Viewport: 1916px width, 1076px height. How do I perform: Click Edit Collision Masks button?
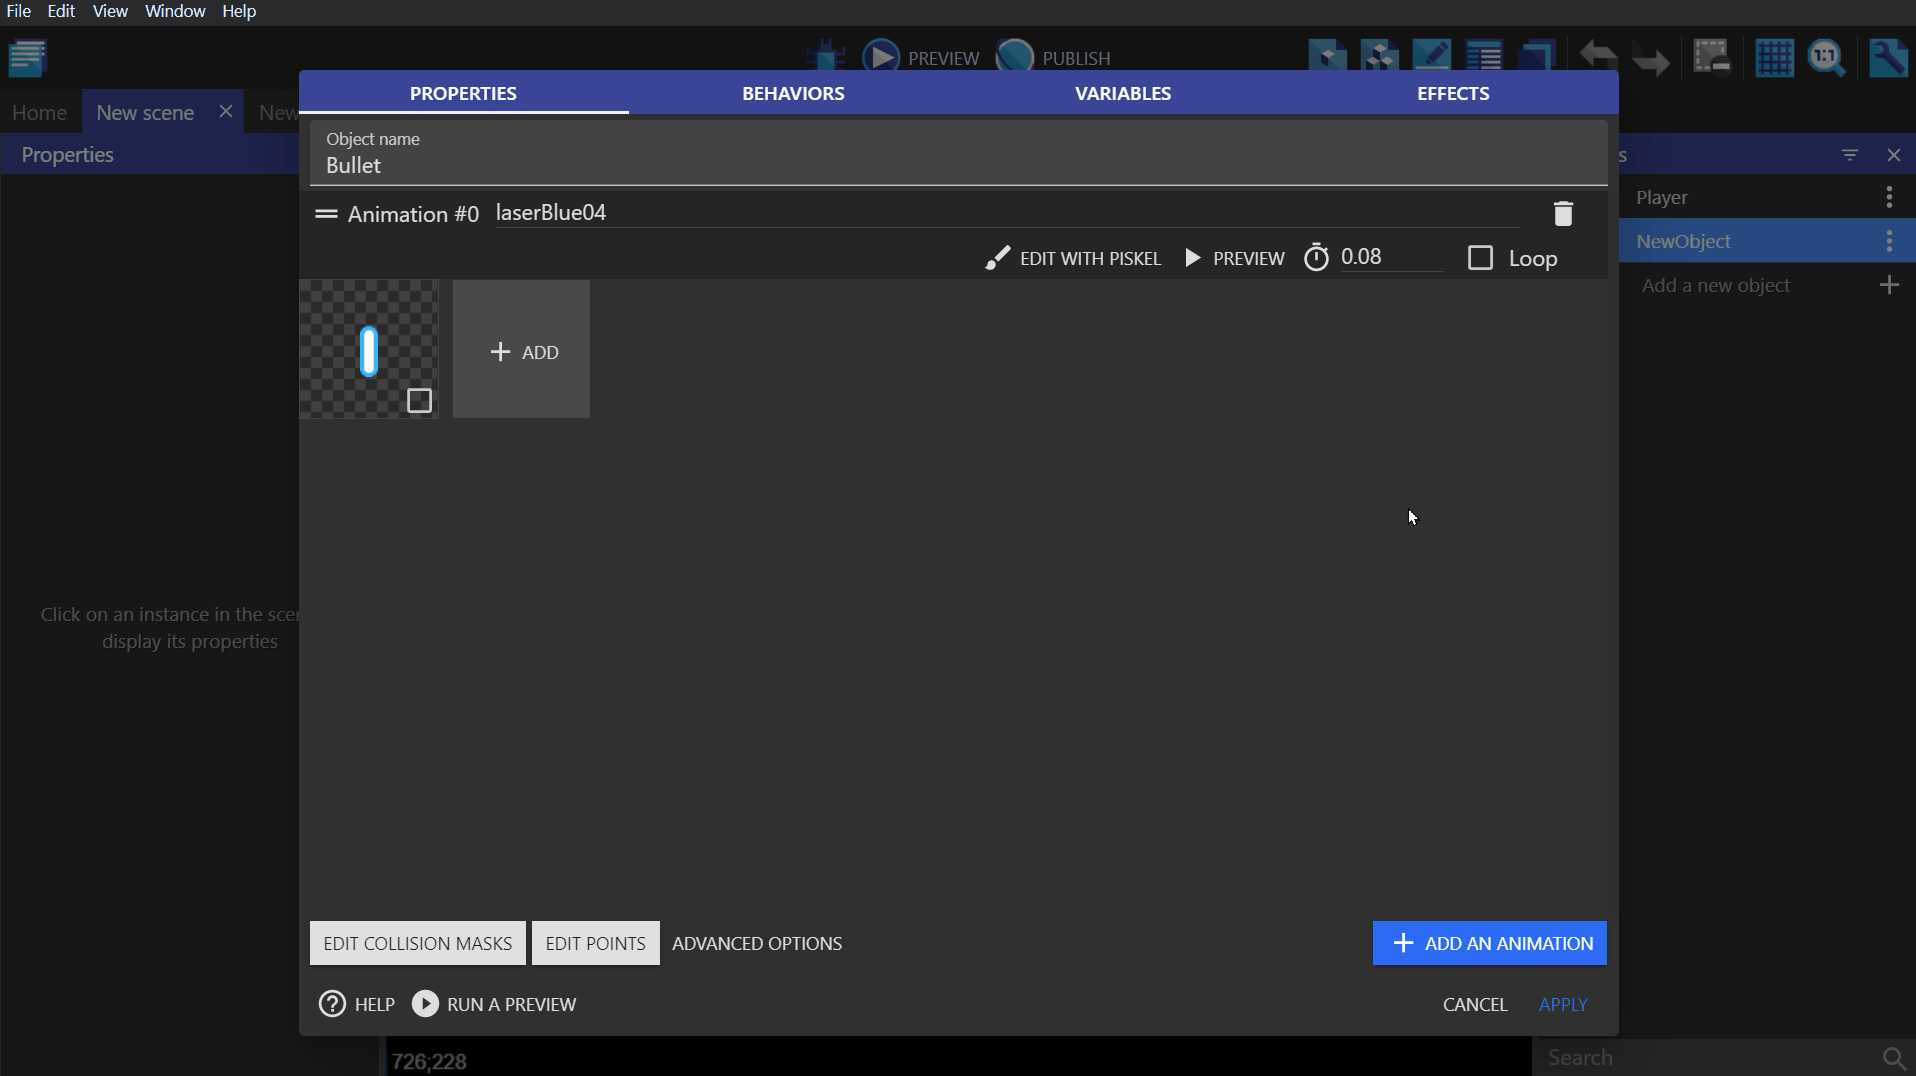point(417,943)
